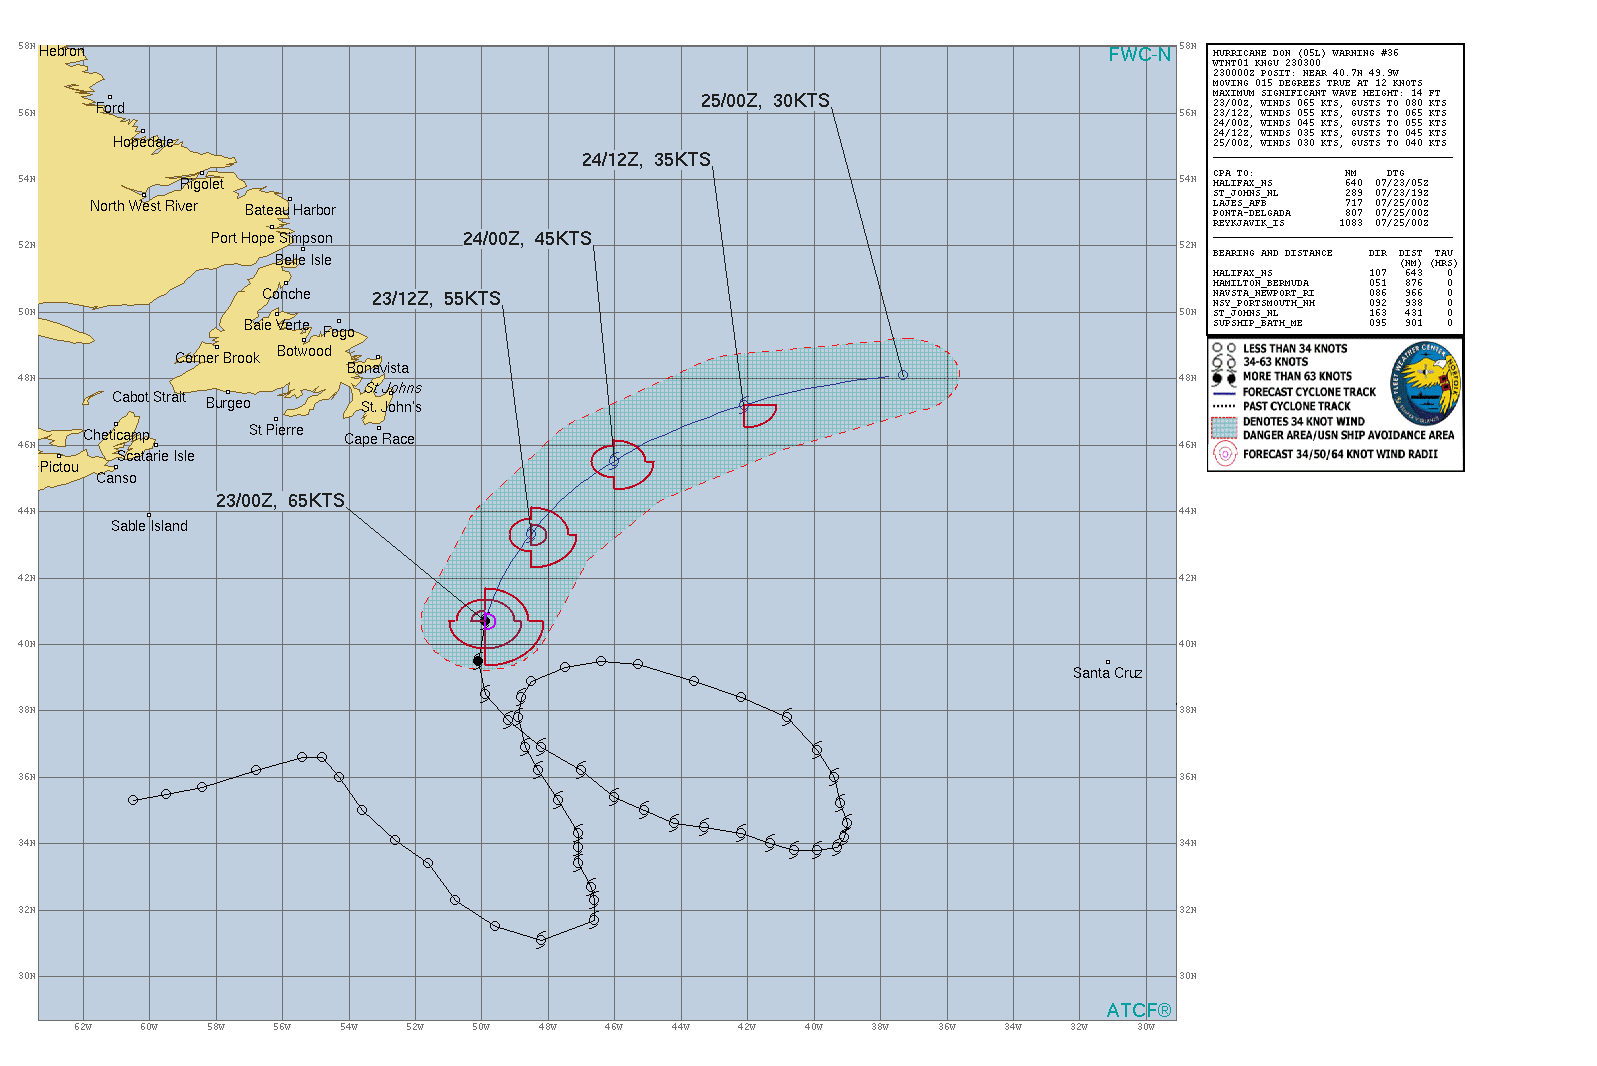Screen dimensions: 1597x1066
Task: Click the 'Hopedale' place label
Action: point(143,142)
